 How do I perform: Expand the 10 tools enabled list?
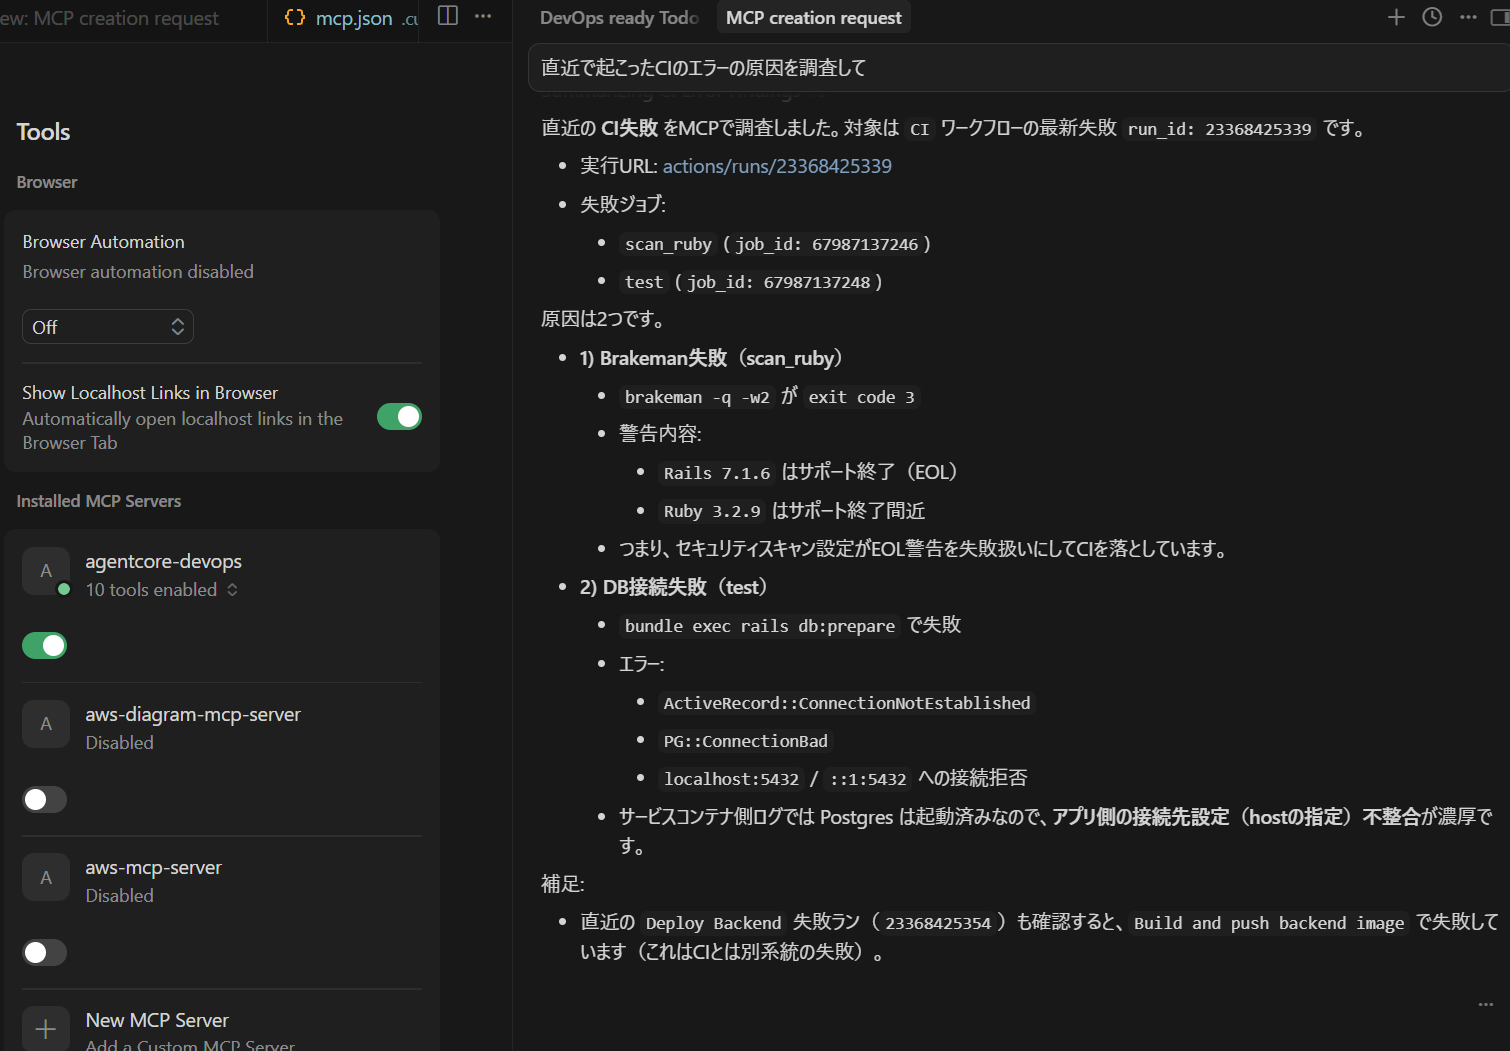162,590
